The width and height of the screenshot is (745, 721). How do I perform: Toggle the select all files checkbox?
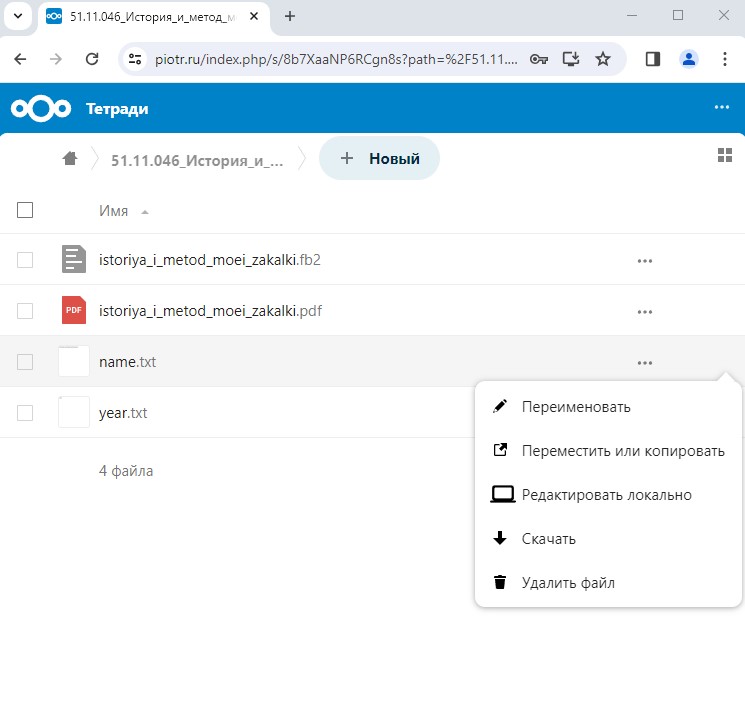(x=26, y=210)
